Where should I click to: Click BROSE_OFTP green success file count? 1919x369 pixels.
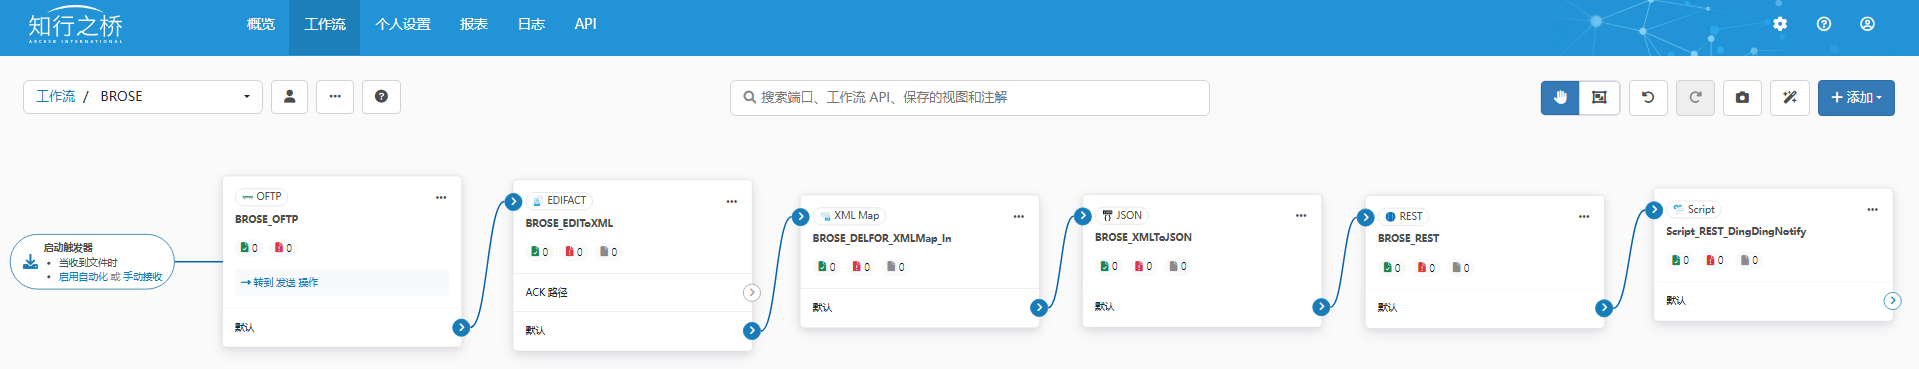[x=249, y=248]
